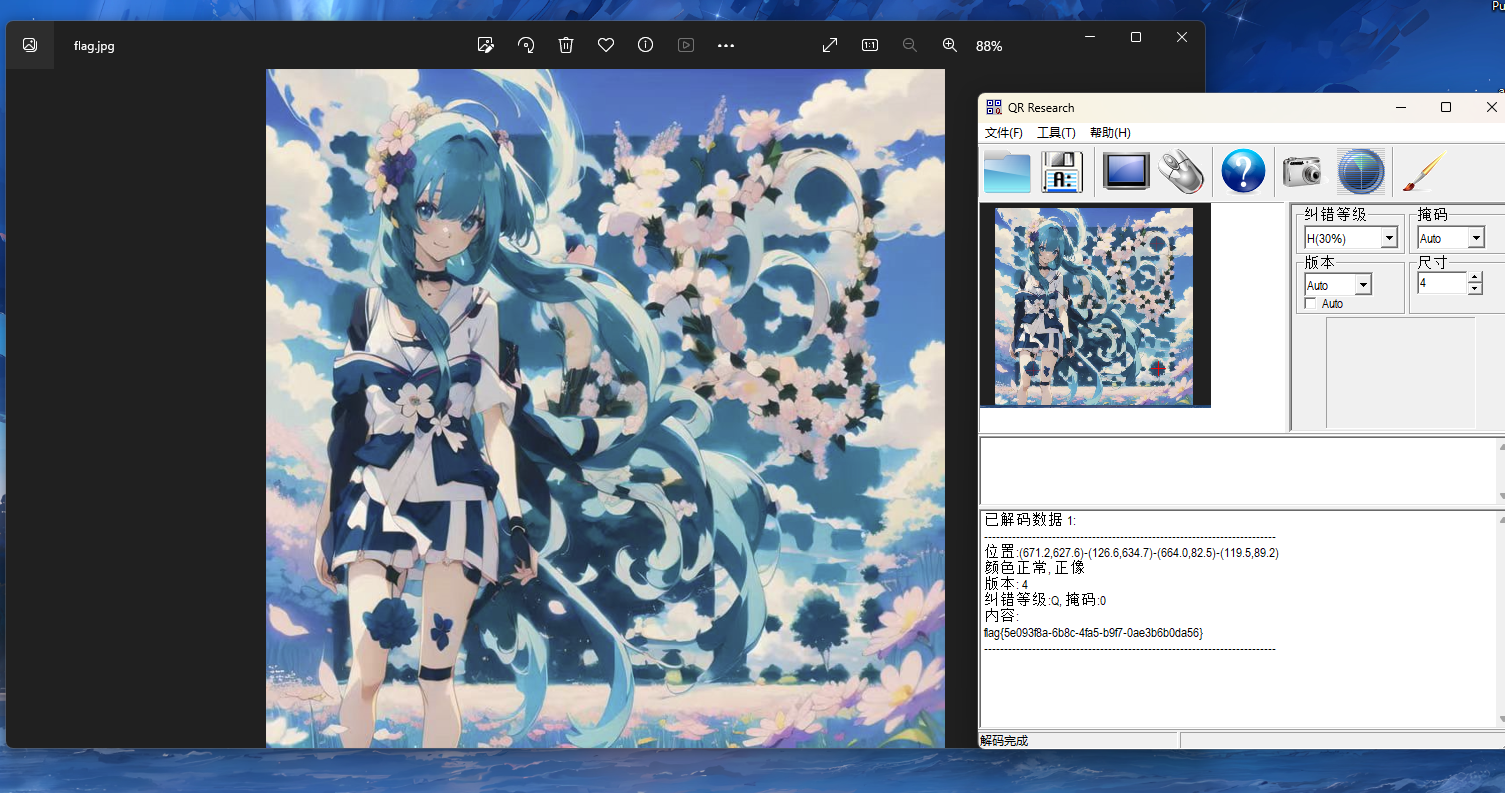Viewport: 1505px width, 793px height.
Task: Set photo to actual size 1:1
Action: [x=870, y=45]
